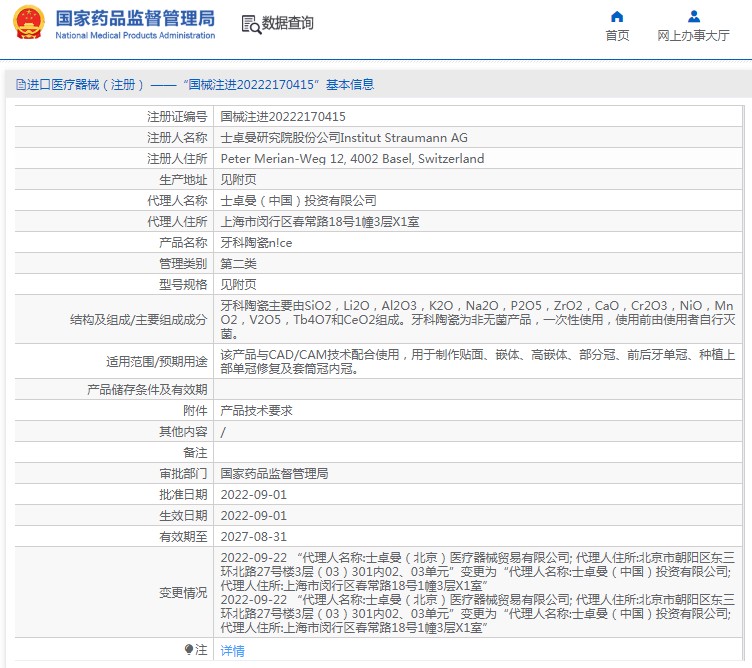Click 国家药品监督管理局 site title

134,18
